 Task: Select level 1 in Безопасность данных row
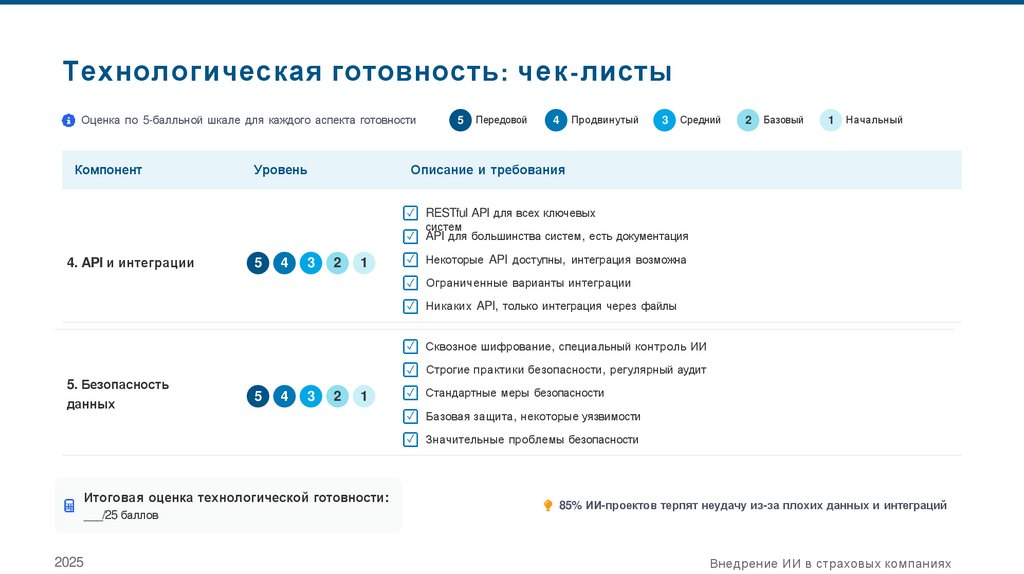364,396
